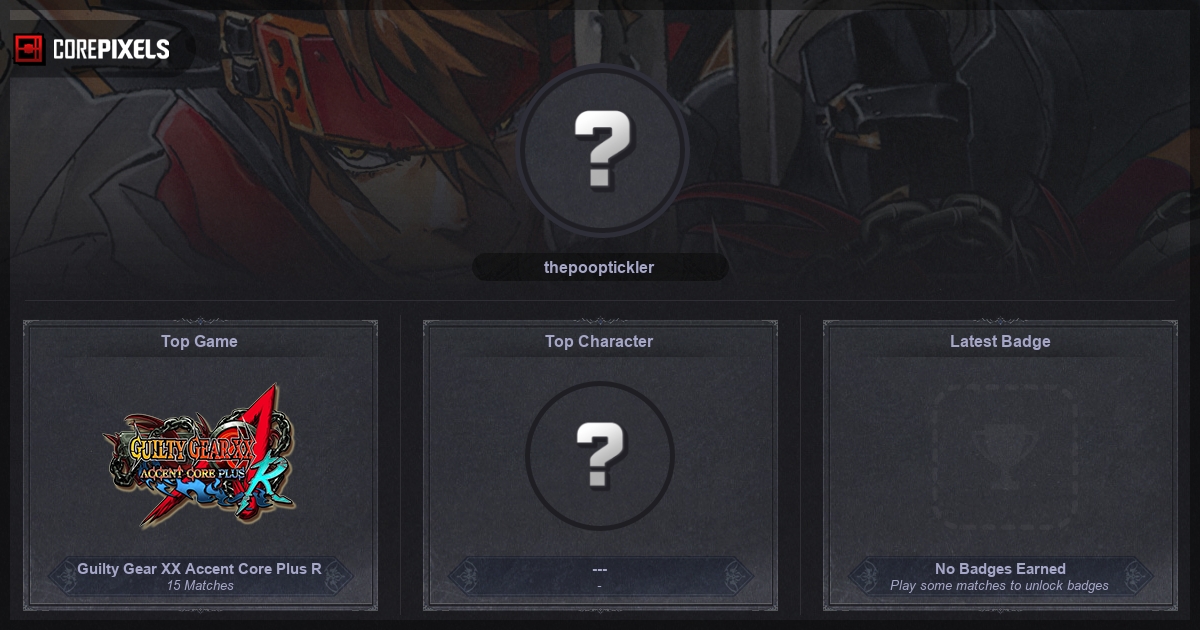1200x630 pixels.
Task: Click Play some matches to unlock badges
Action: (x=1000, y=586)
